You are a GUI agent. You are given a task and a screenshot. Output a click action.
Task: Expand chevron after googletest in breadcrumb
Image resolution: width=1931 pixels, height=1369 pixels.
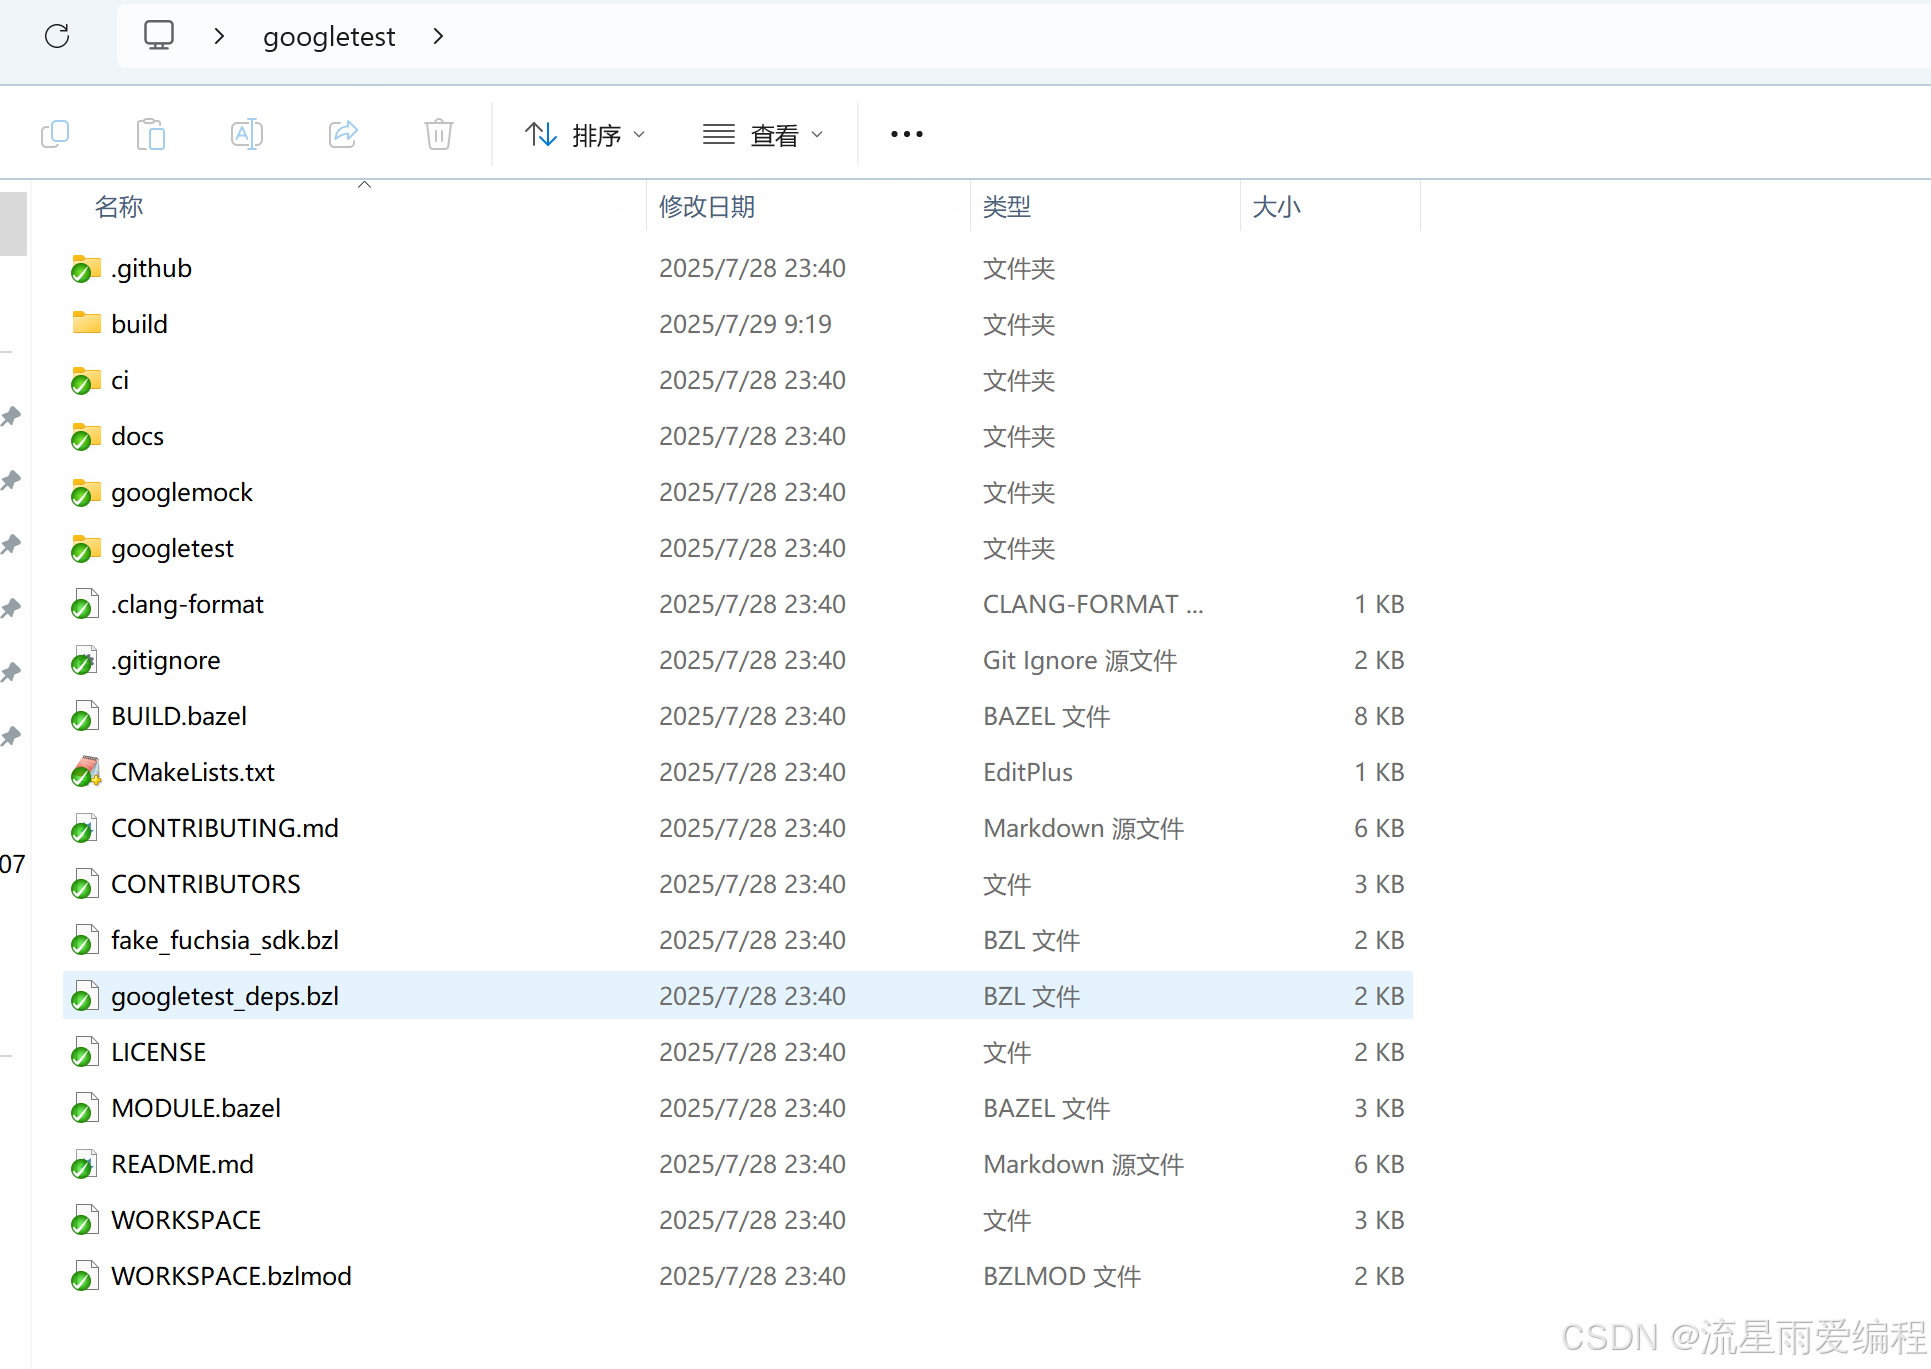(x=438, y=36)
